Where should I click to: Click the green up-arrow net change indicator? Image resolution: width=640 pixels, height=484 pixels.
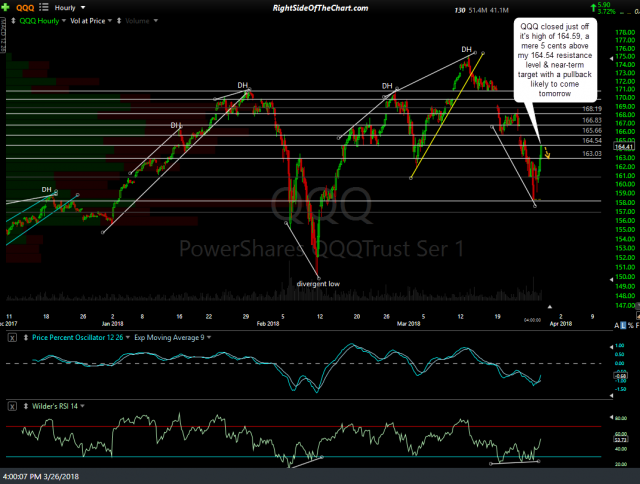click(592, 7)
